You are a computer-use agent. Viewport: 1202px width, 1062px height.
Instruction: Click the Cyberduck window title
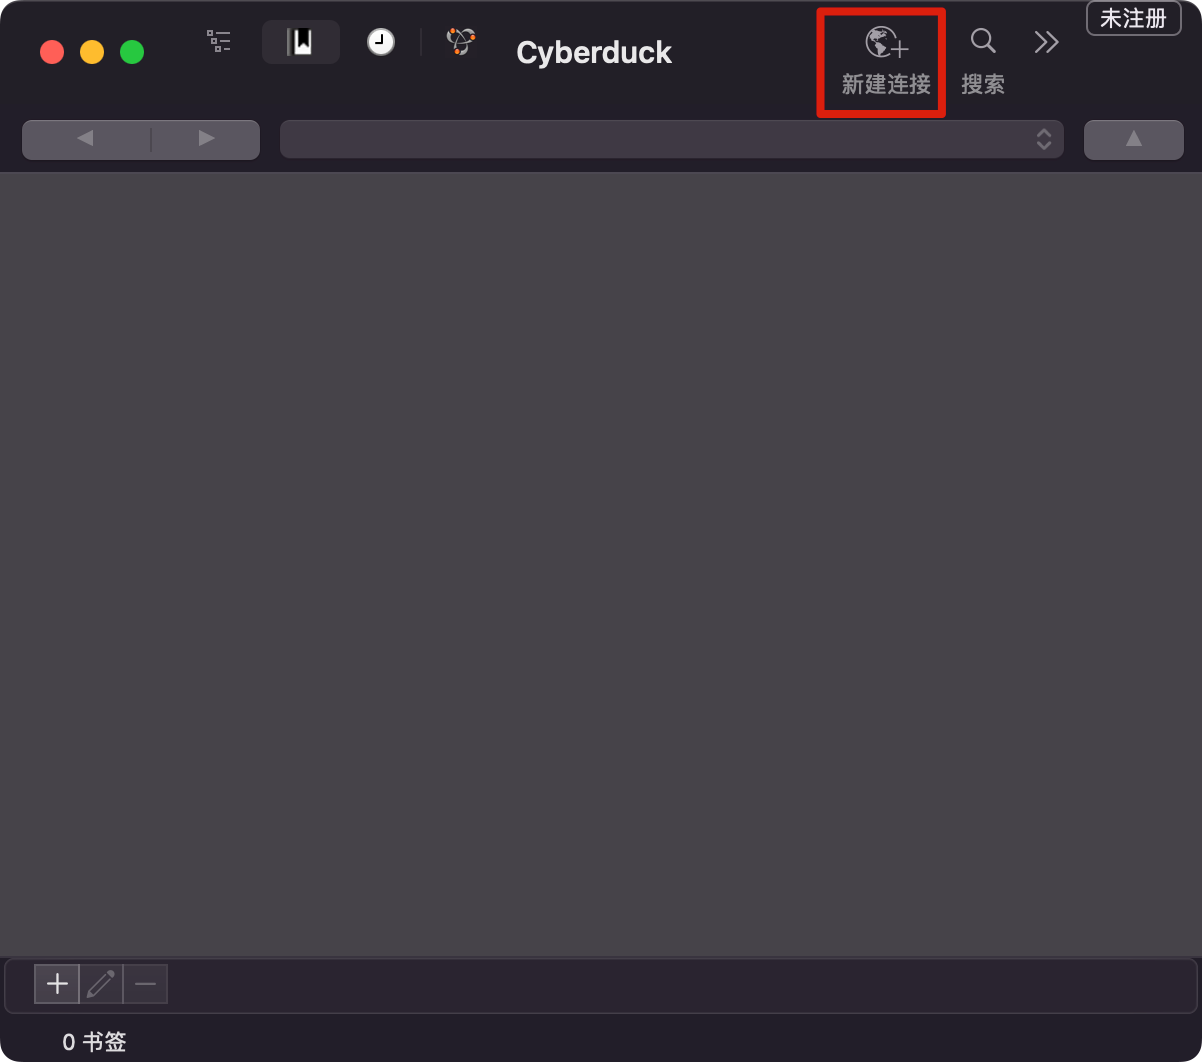[x=594, y=52]
